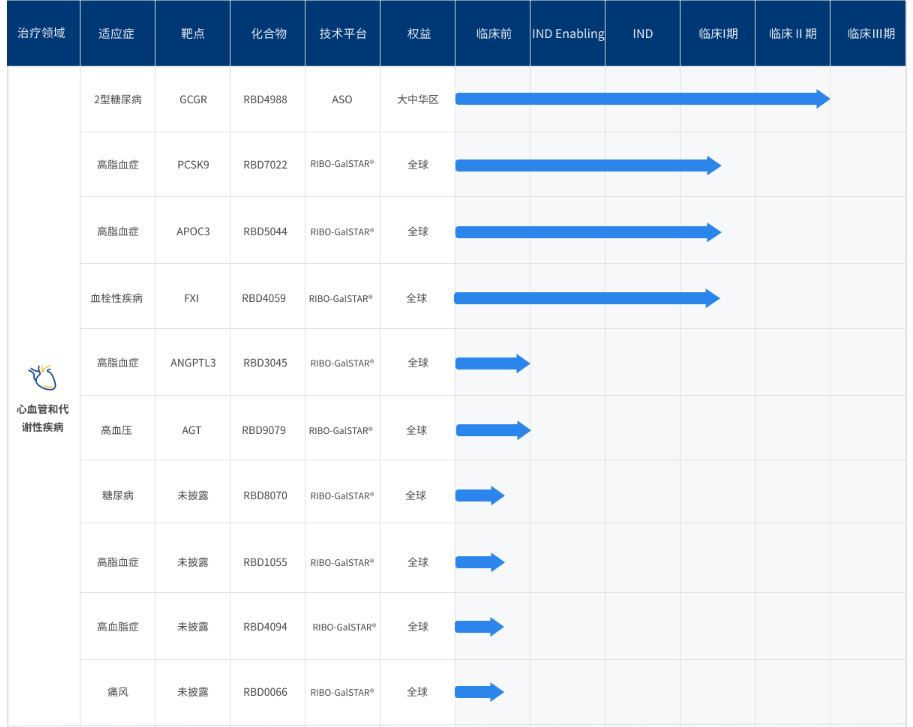The width and height of the screenshot is (913, 727).
Task: Select the 大中华区 rights cell
Action: (417, 100)
